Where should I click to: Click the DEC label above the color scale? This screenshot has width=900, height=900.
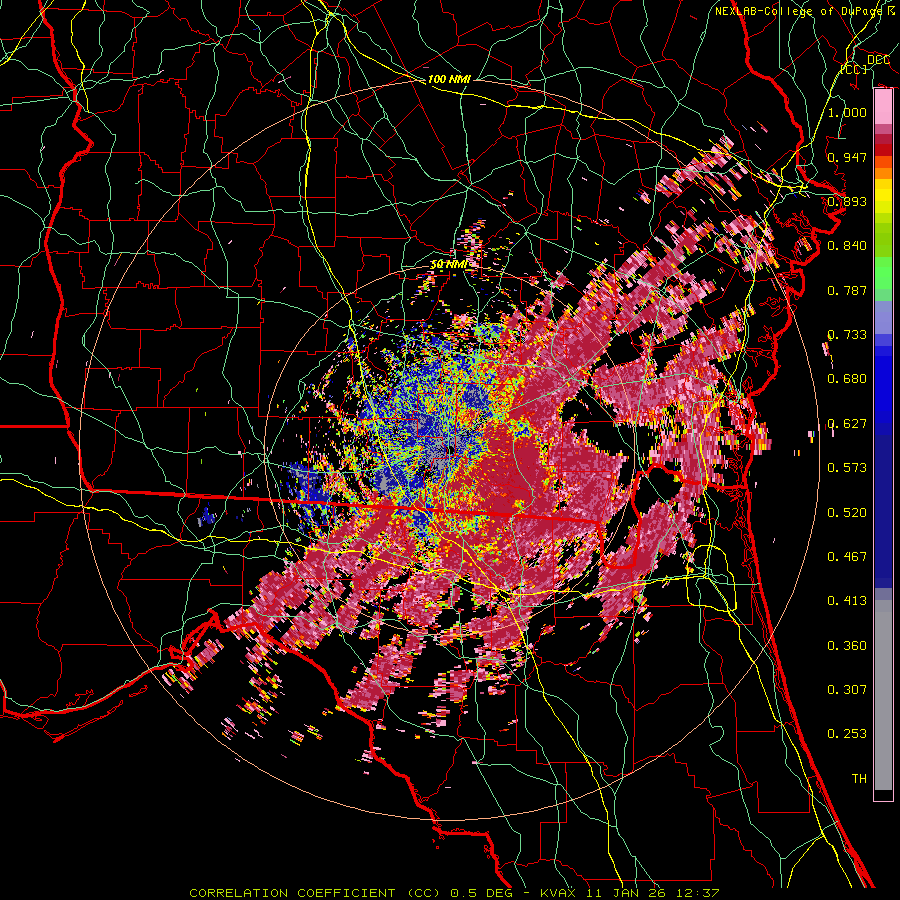tap(878, 60)
